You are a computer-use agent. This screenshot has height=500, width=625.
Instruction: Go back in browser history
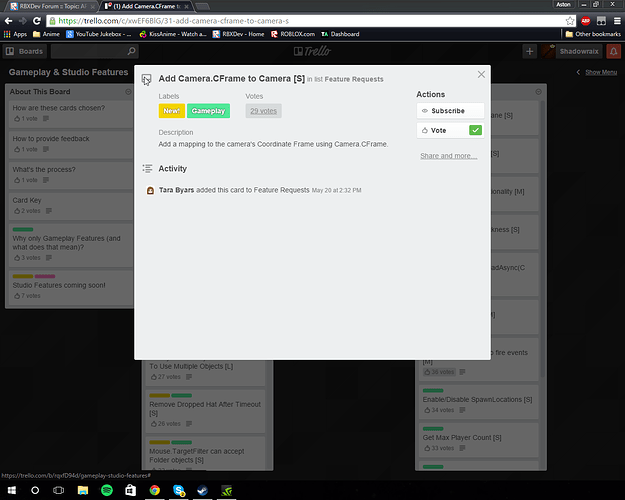tap(8, 21)
